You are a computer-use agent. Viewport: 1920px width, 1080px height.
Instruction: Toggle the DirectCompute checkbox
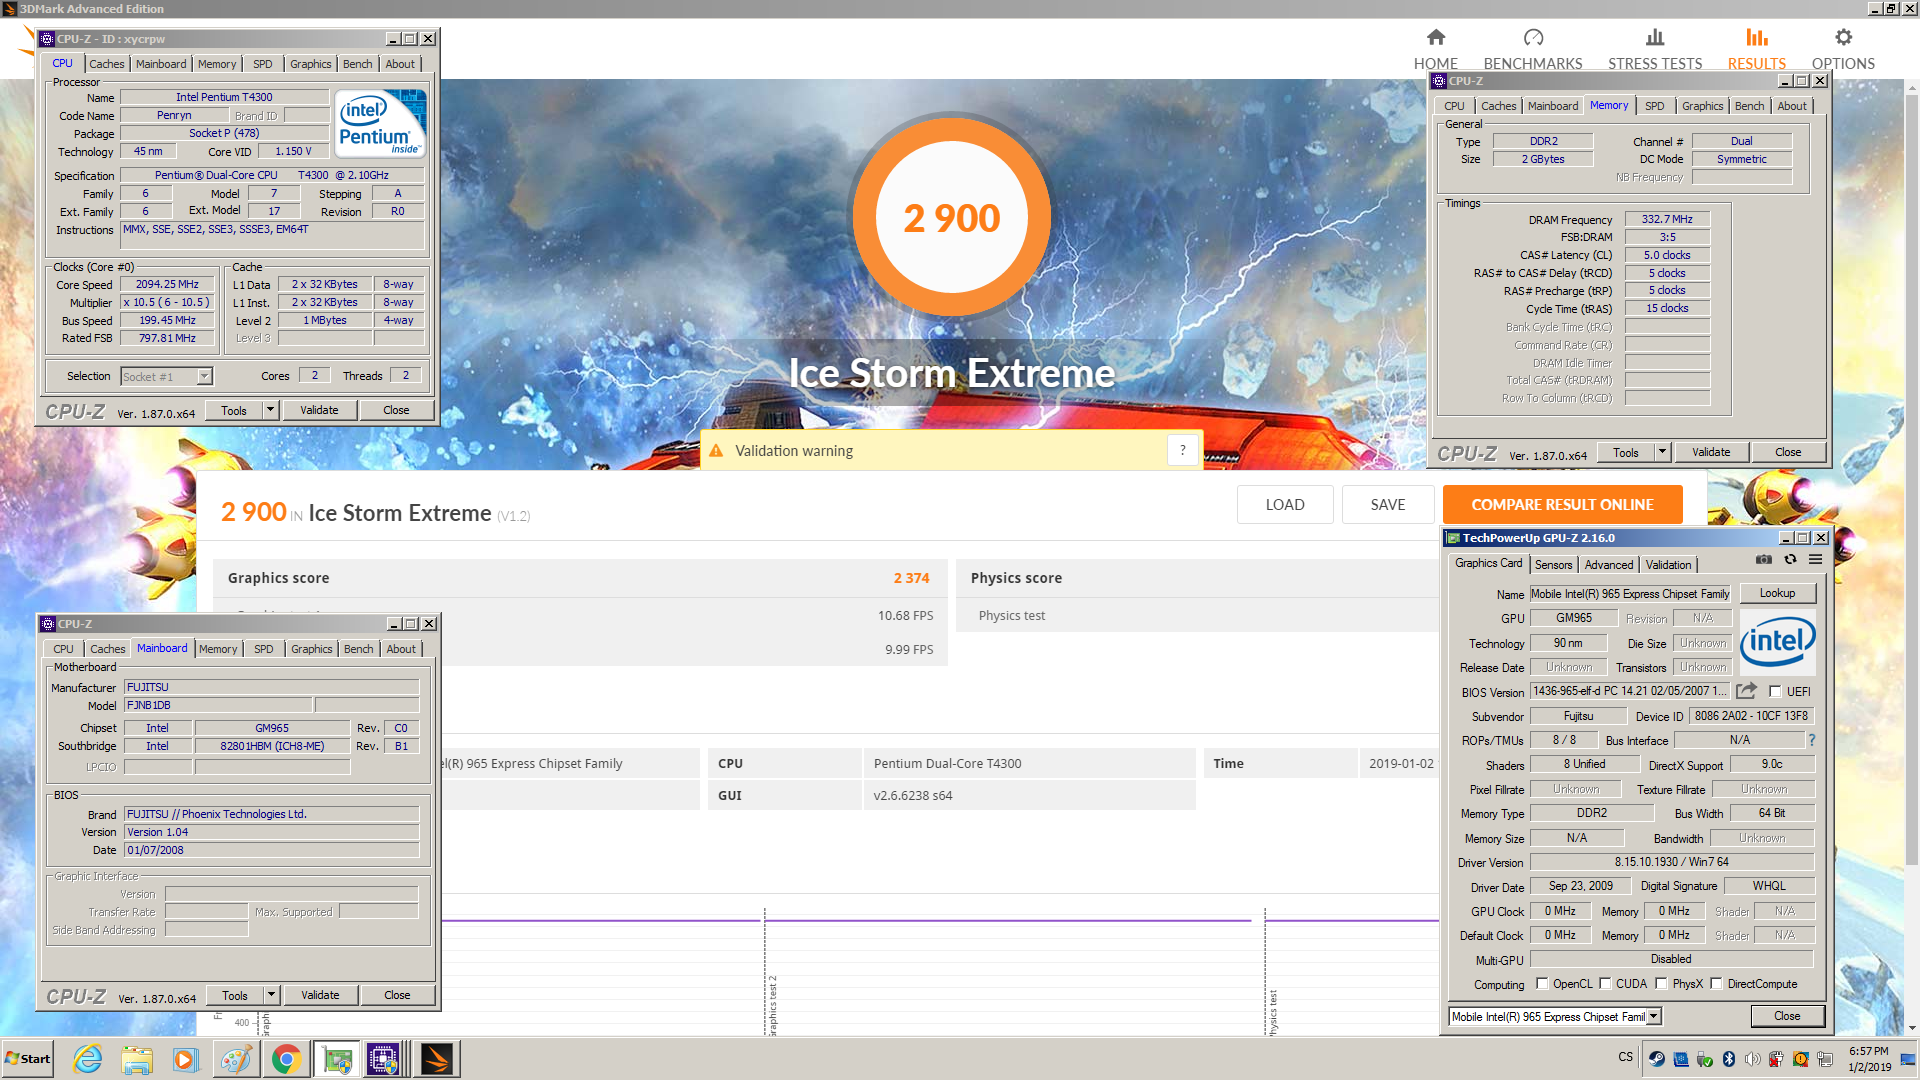1716,984
